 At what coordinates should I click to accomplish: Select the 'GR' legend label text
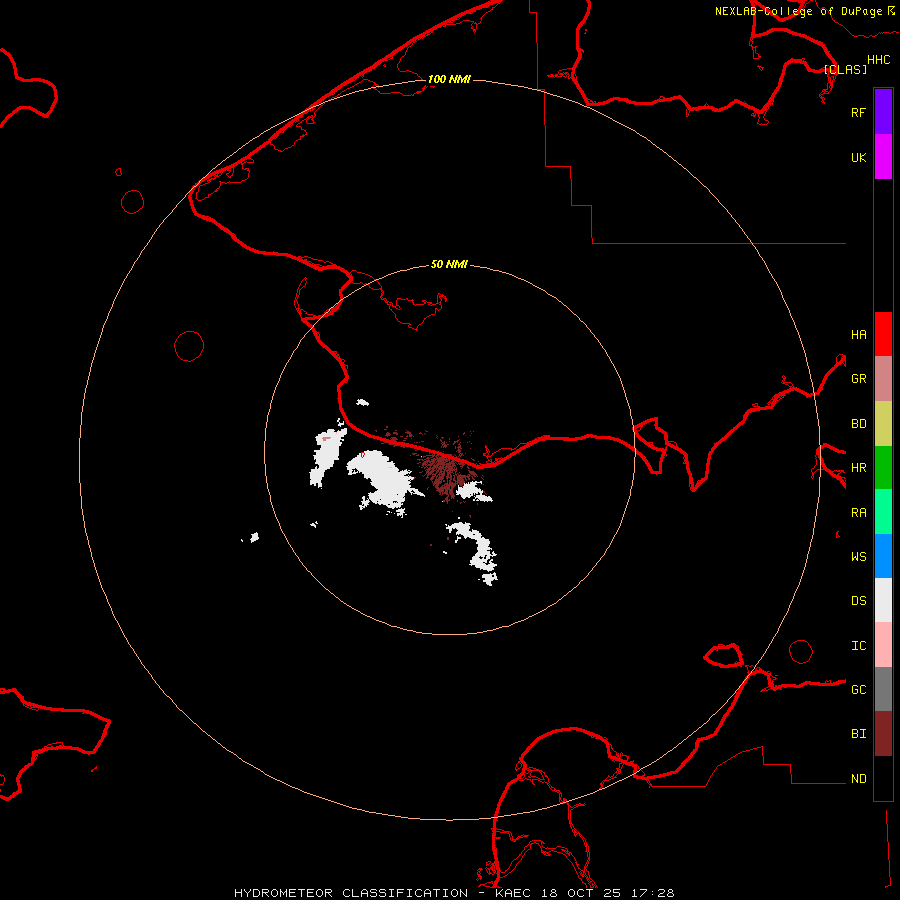pyautogui.click(x=858, y=379)
